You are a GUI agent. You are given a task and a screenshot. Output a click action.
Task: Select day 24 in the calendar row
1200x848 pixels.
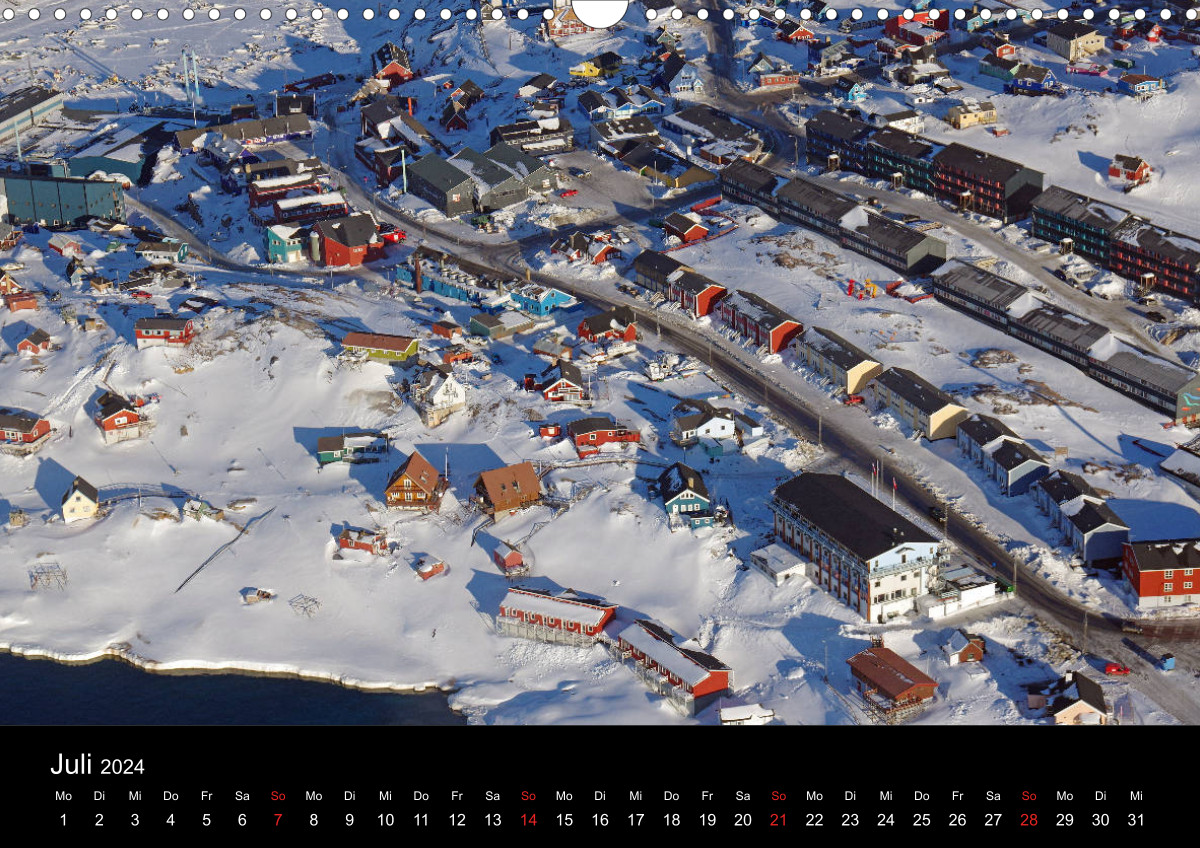pos(886,820)
